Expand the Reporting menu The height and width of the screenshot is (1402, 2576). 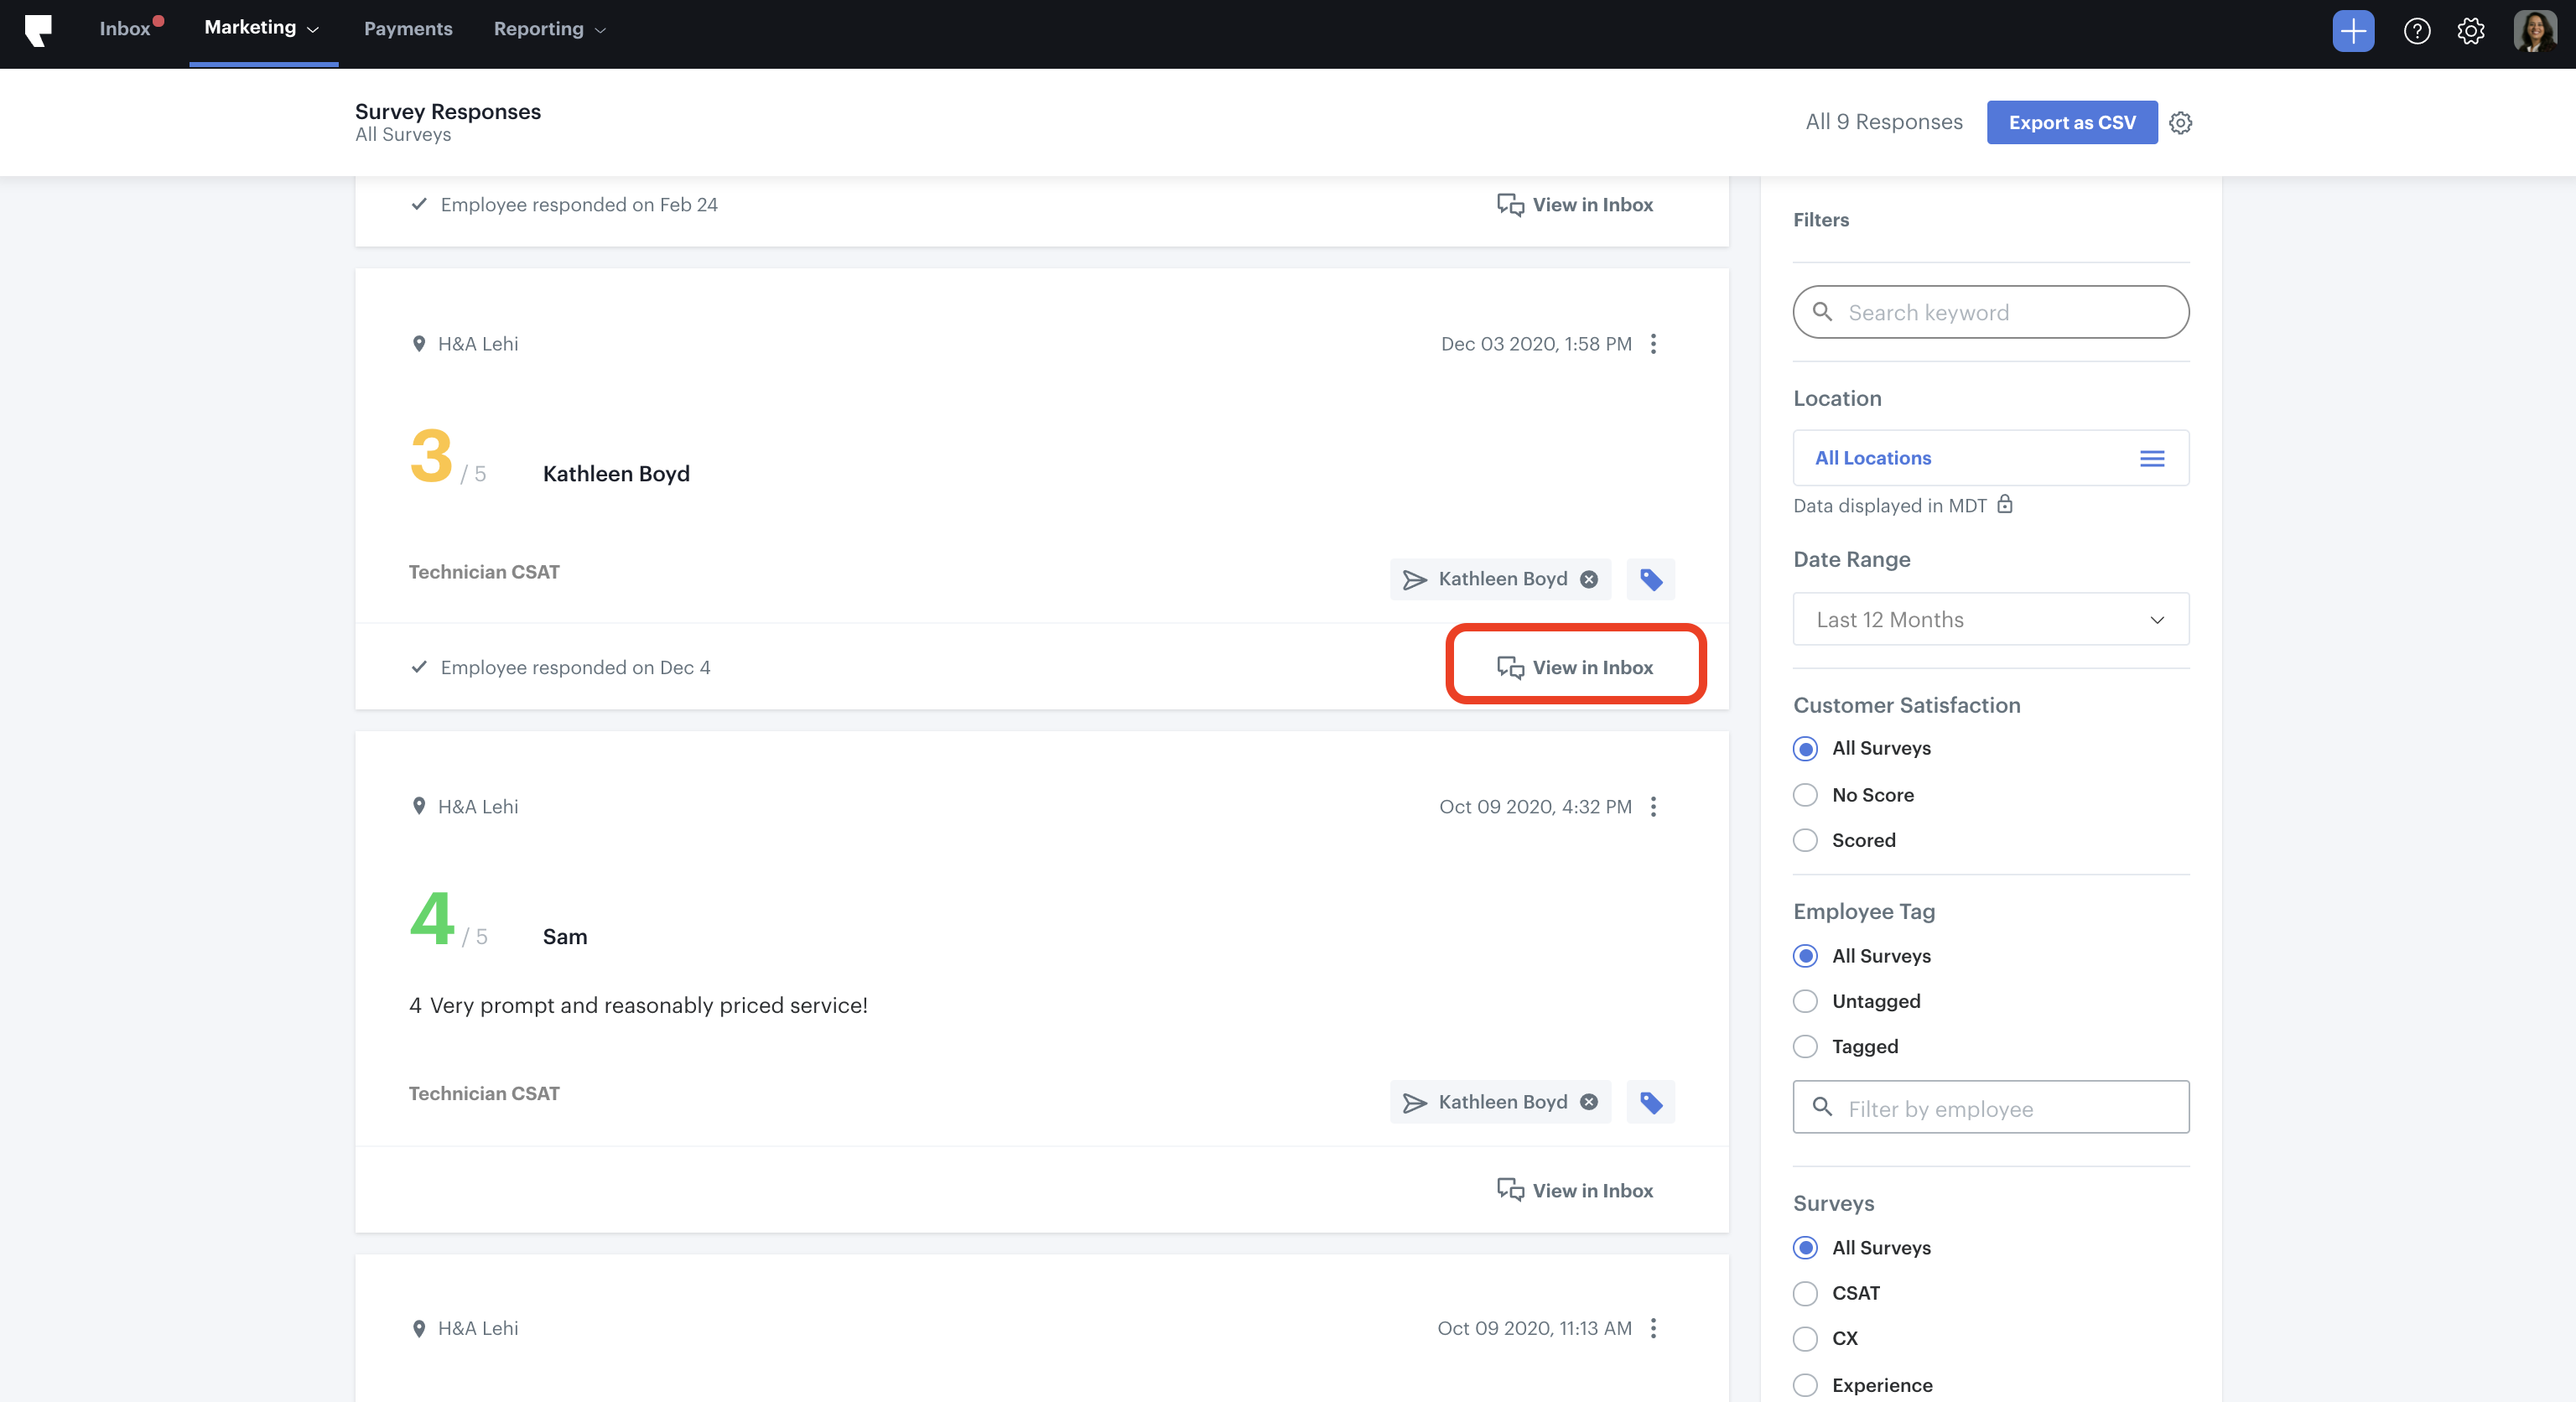549,29
